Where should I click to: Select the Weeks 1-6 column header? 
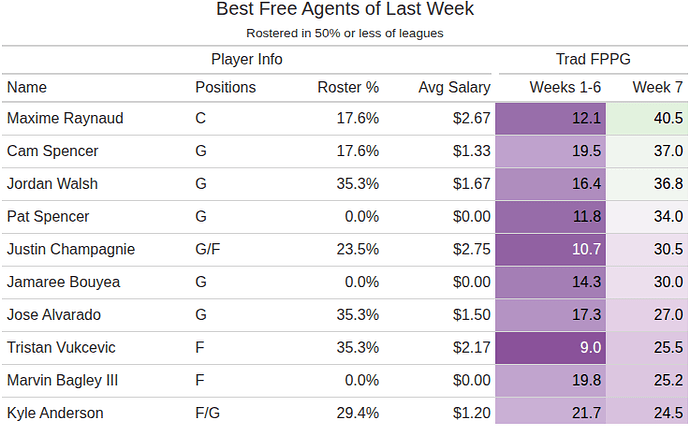click(565, 87)
